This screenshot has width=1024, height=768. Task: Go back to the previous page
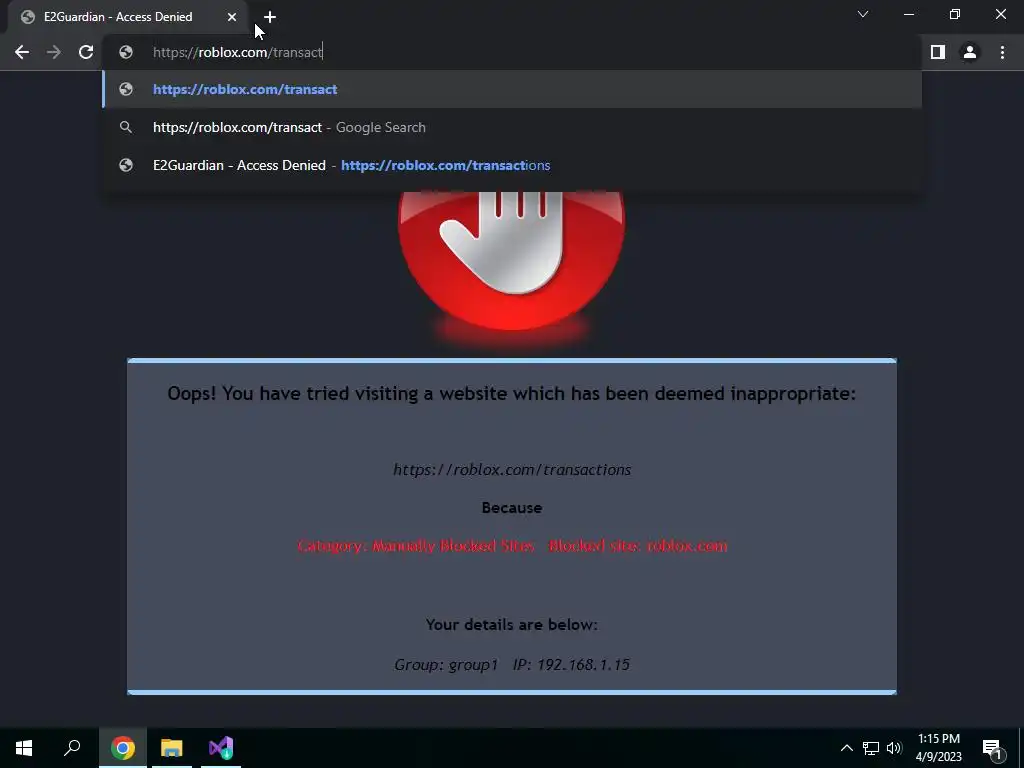22,52
